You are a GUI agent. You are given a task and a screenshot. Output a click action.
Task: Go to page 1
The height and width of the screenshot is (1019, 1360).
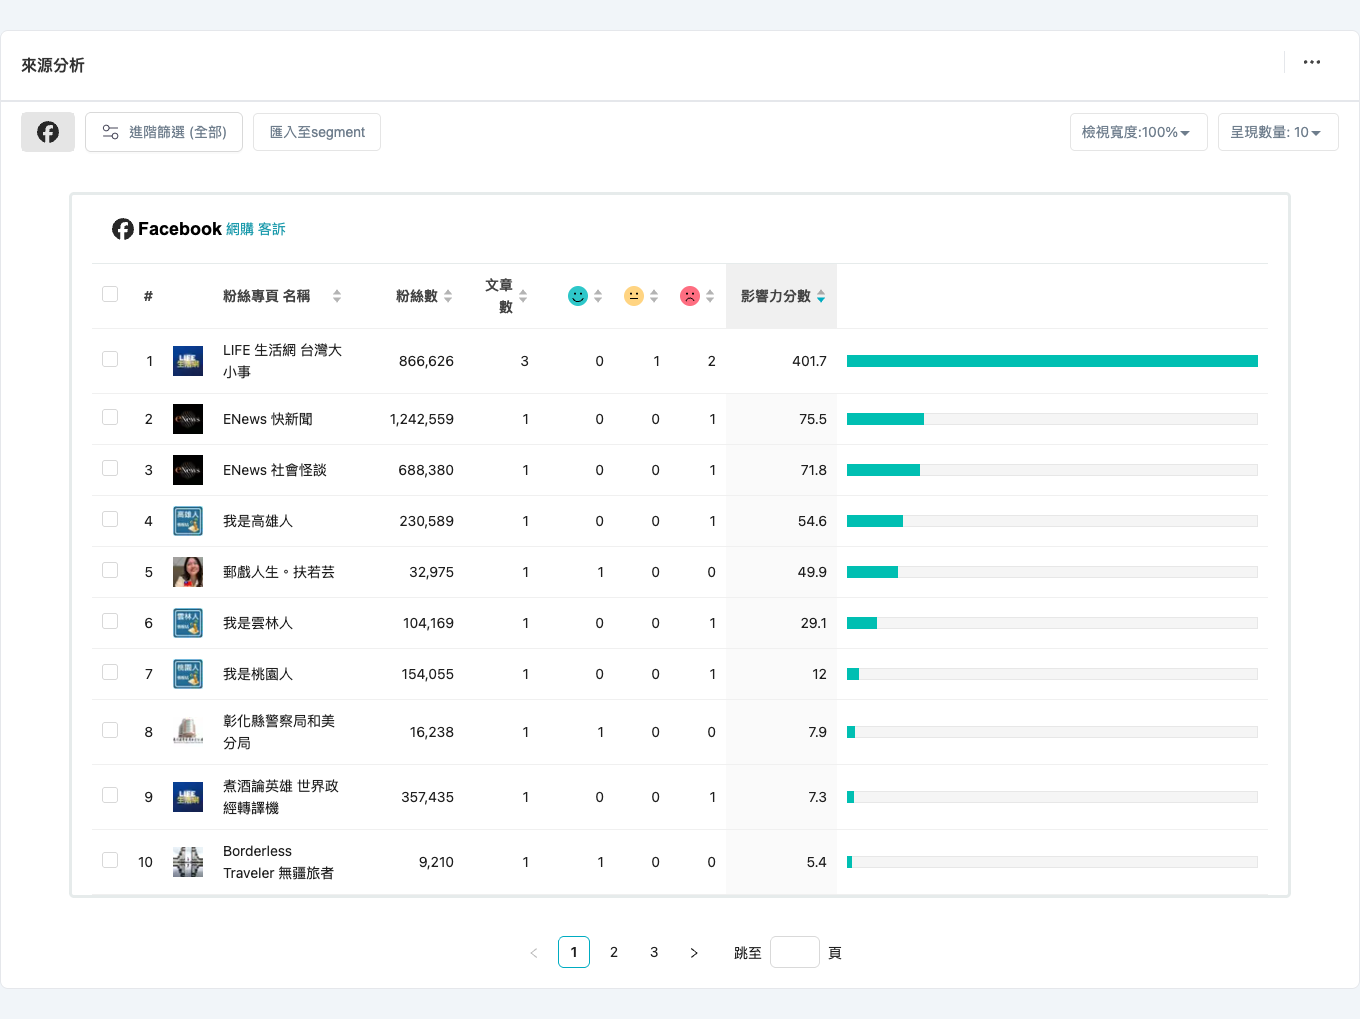click(x=574, y=952)
